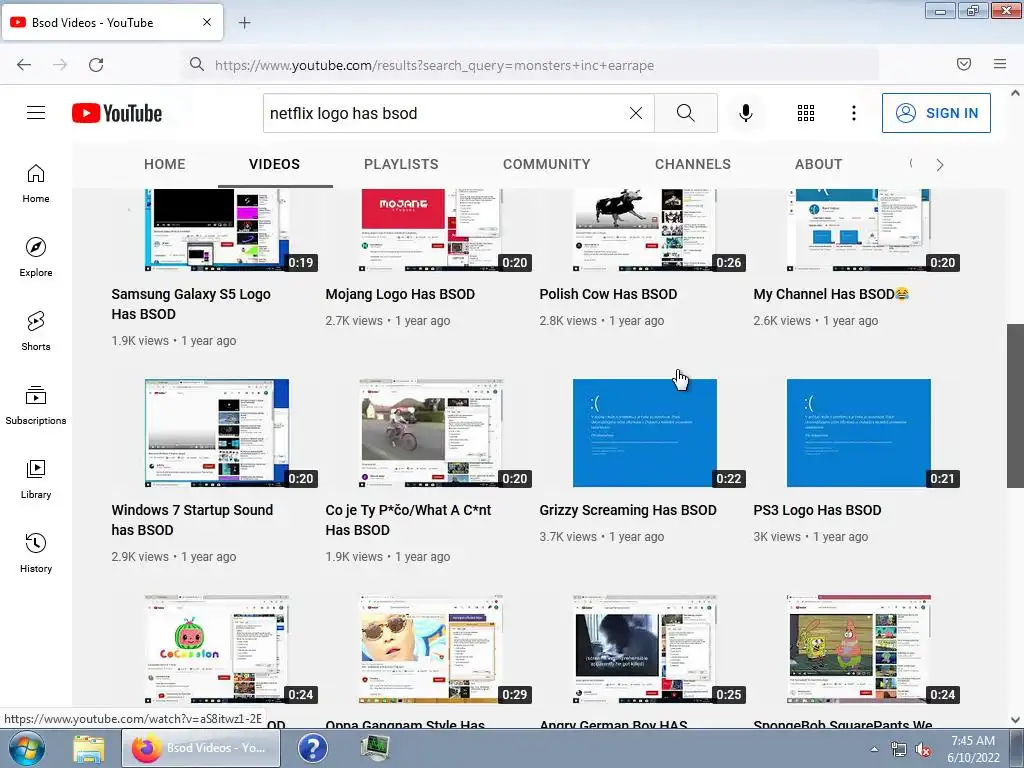
Task: Open the YouTube hamburger guide menu
Action: coord(36,113)
